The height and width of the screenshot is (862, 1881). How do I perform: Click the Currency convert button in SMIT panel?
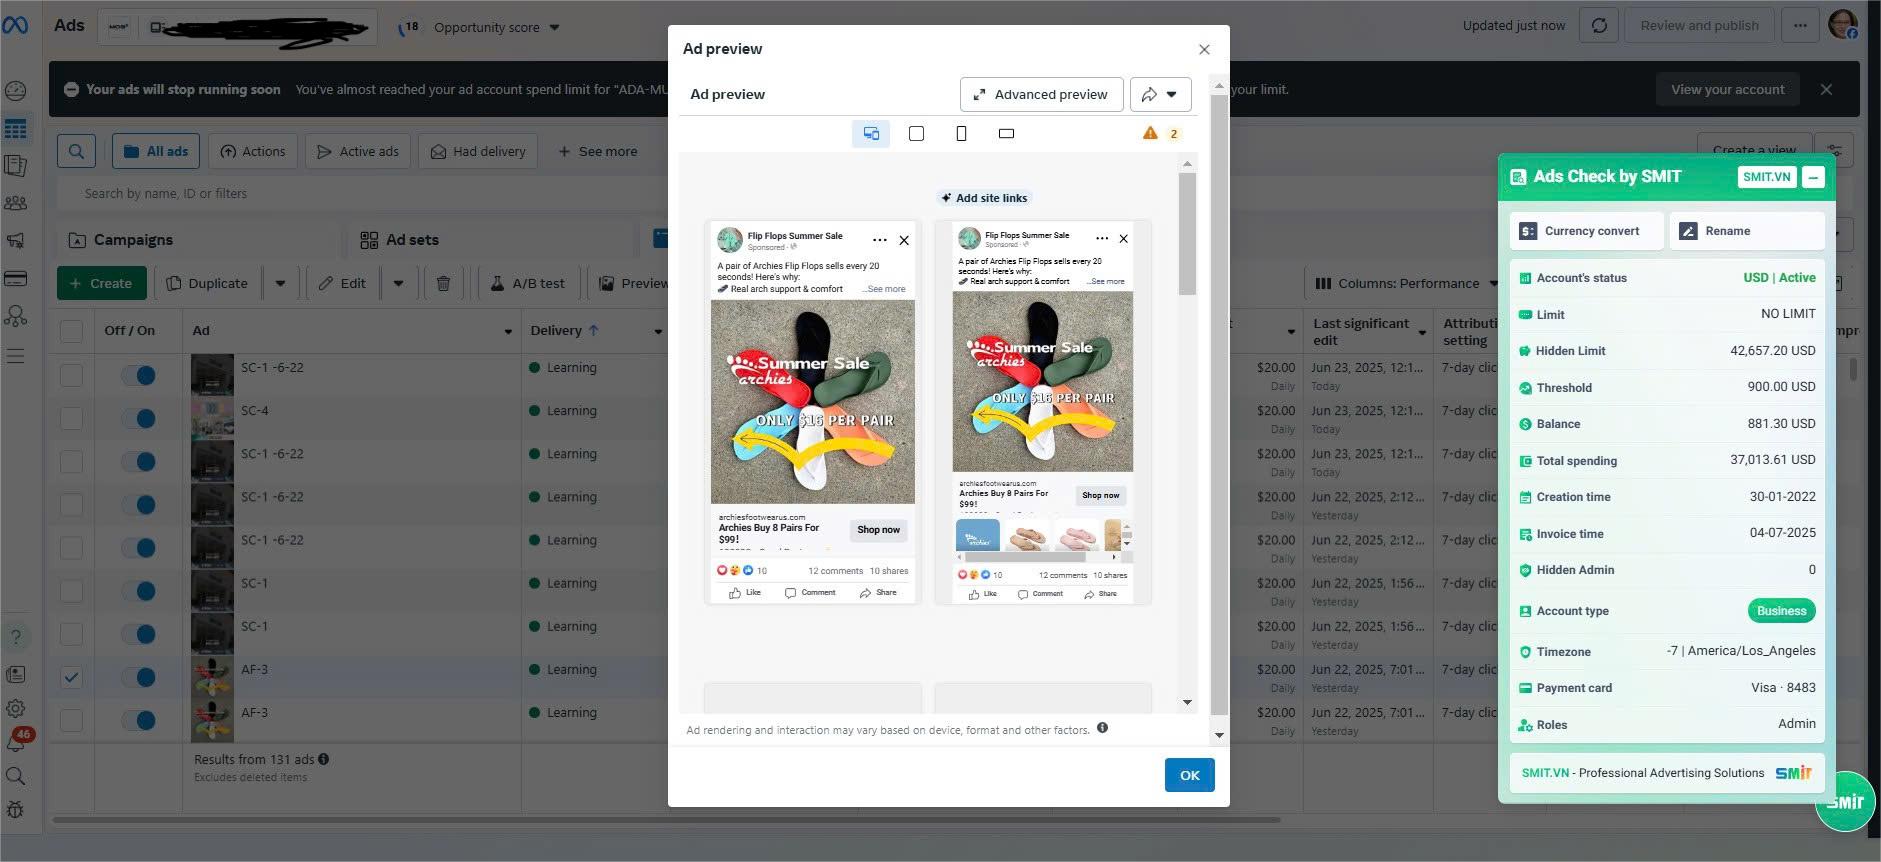pos(1586,231)
